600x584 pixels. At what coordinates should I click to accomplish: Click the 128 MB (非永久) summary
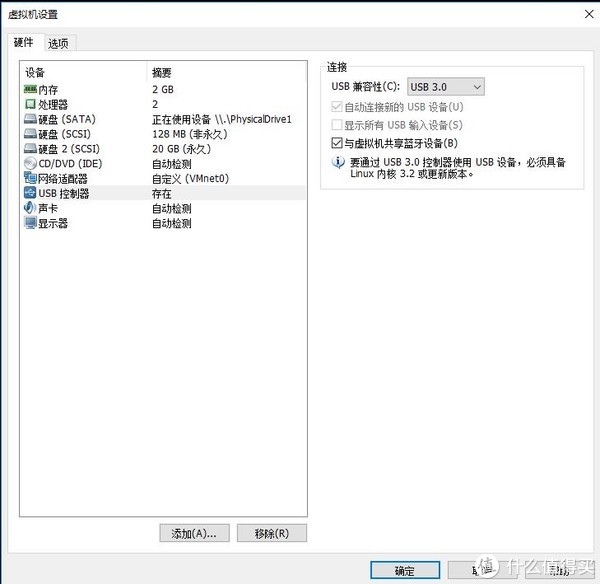(190, 134)
